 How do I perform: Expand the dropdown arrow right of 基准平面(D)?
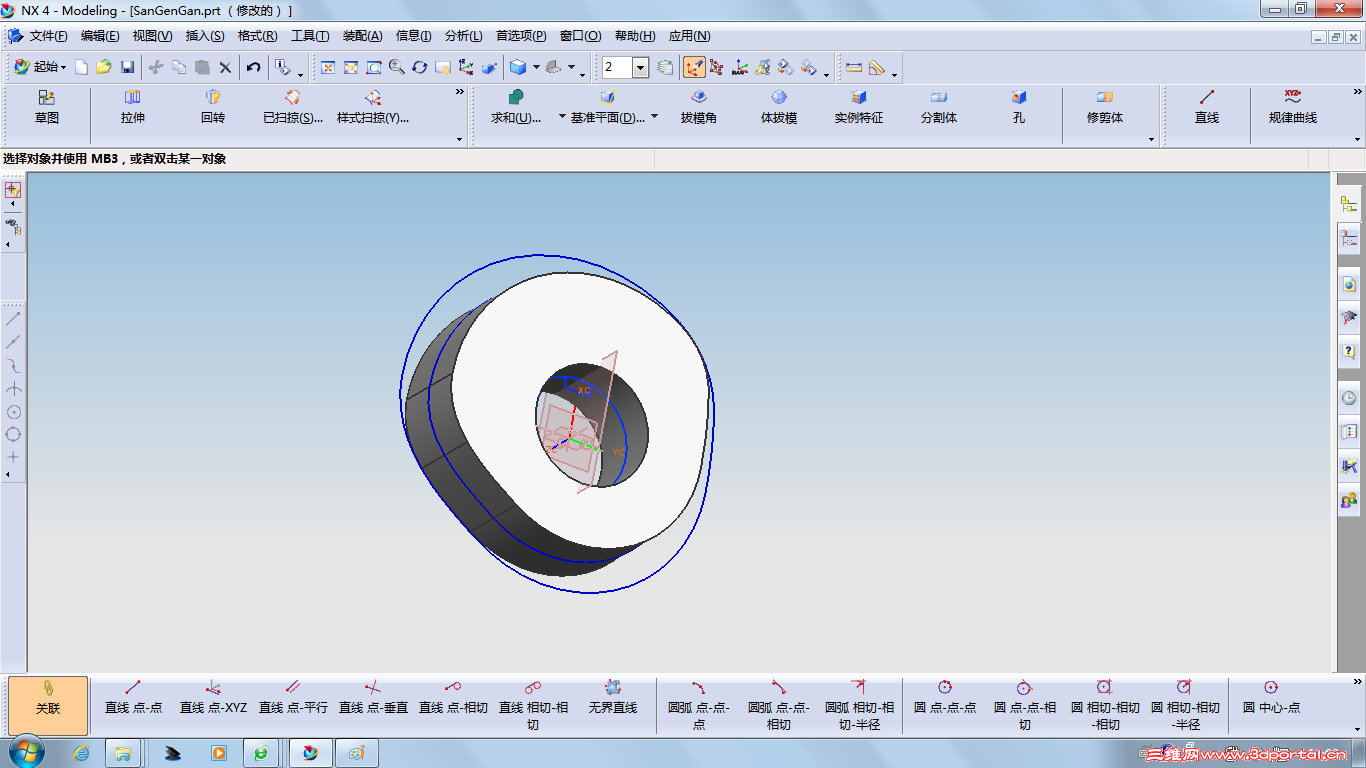tap(654, 116)
